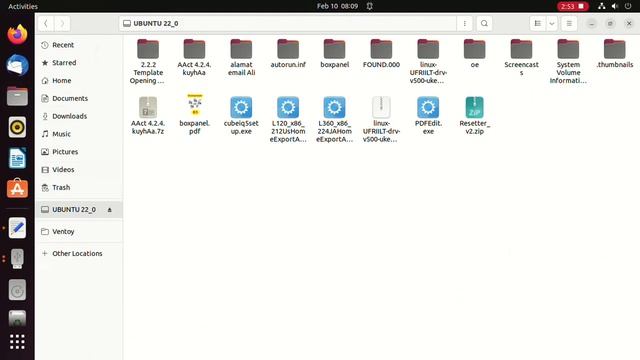
Task: Open the '2.2.2 Template Opening' folder
Action: click(148, 61)
